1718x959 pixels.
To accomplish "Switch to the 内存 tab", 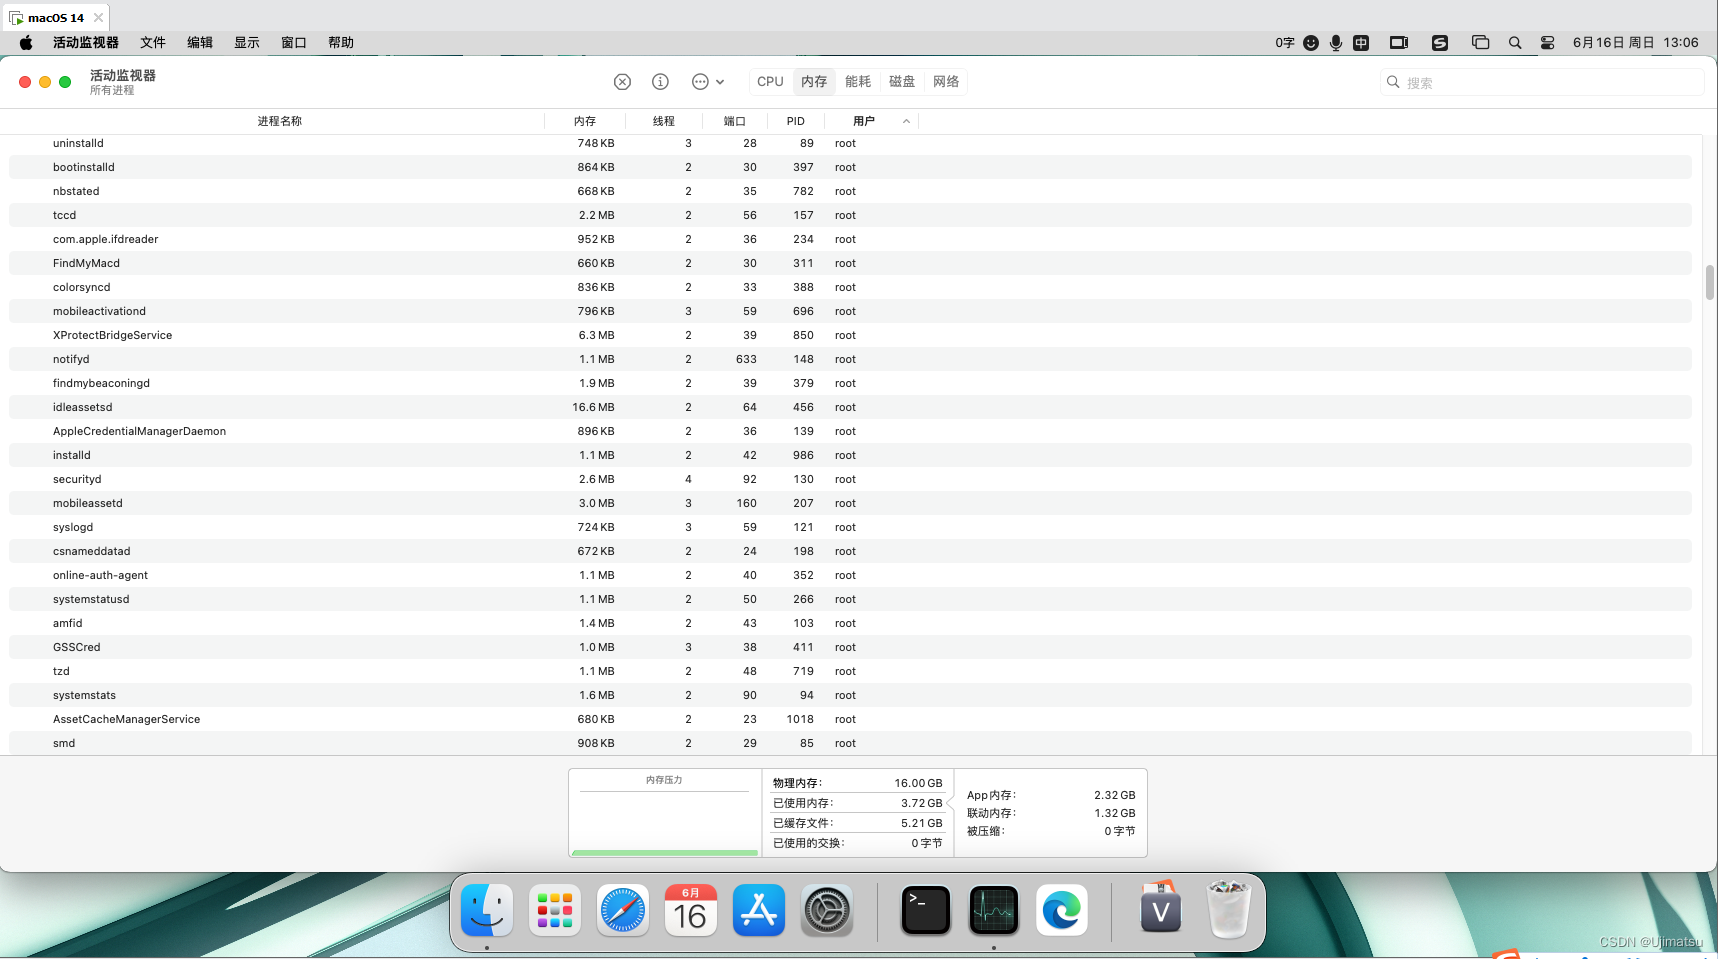I will point(814,82).
